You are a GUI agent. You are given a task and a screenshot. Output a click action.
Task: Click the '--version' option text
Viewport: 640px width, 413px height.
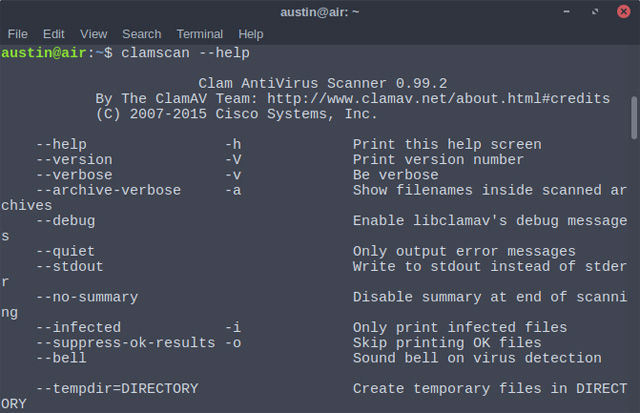click(74, 159)
